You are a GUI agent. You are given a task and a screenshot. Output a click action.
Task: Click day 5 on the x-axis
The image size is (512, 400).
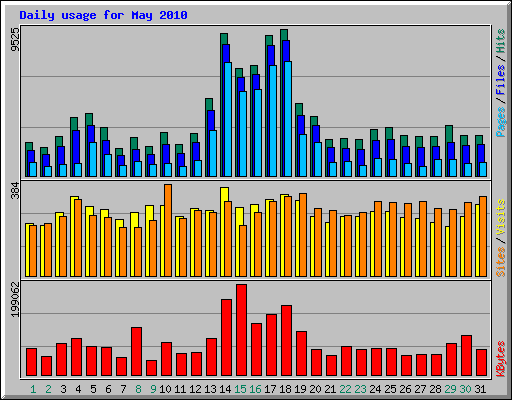[93, 389]
